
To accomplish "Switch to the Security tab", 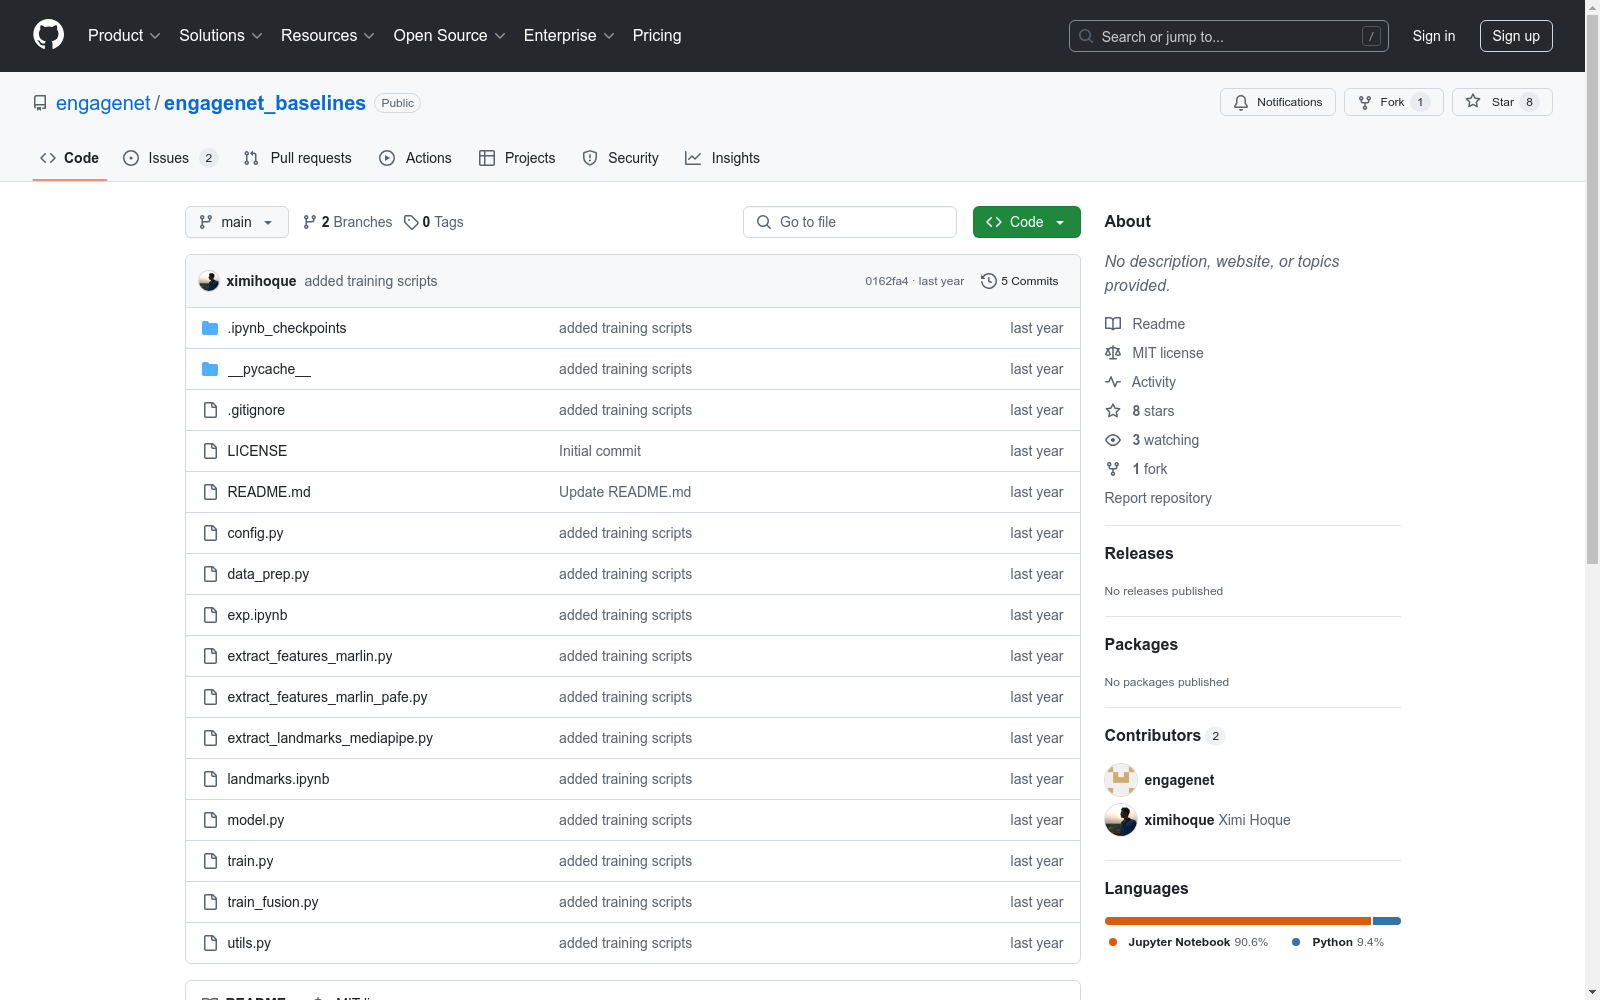I will click(x=621, y=158).
